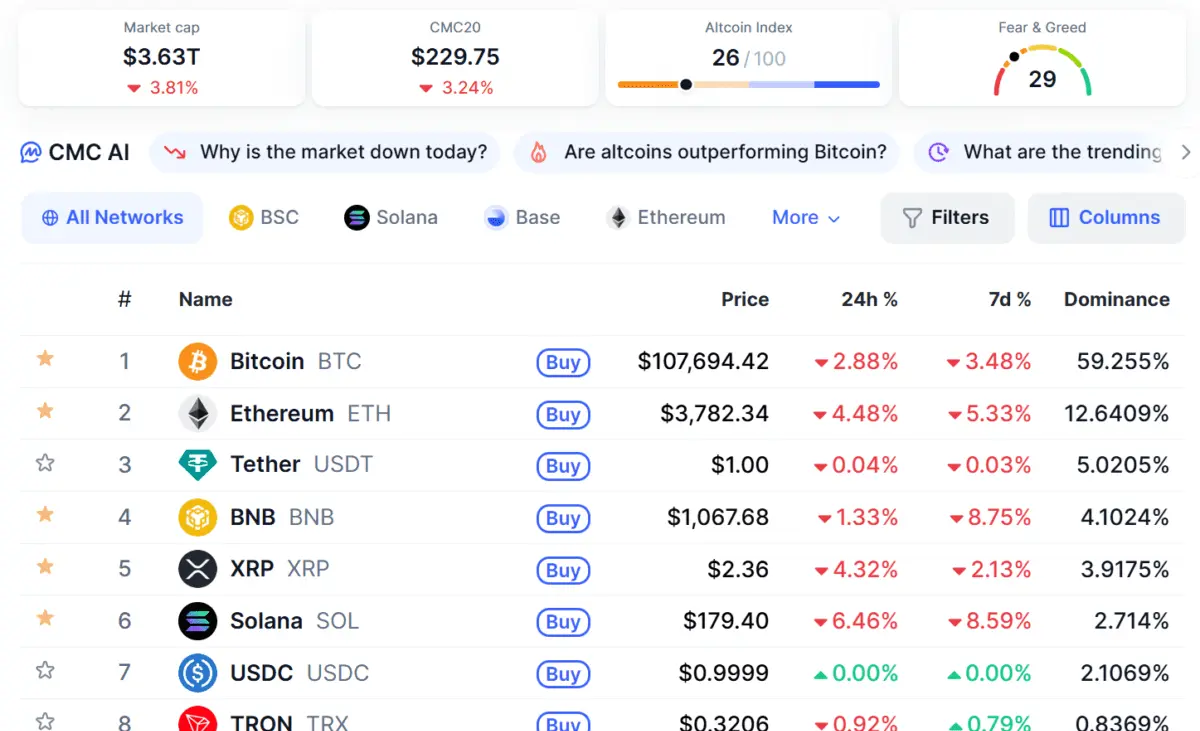
Task: Click the Bitcoin coin logo icon
Action: click(197, 361)
